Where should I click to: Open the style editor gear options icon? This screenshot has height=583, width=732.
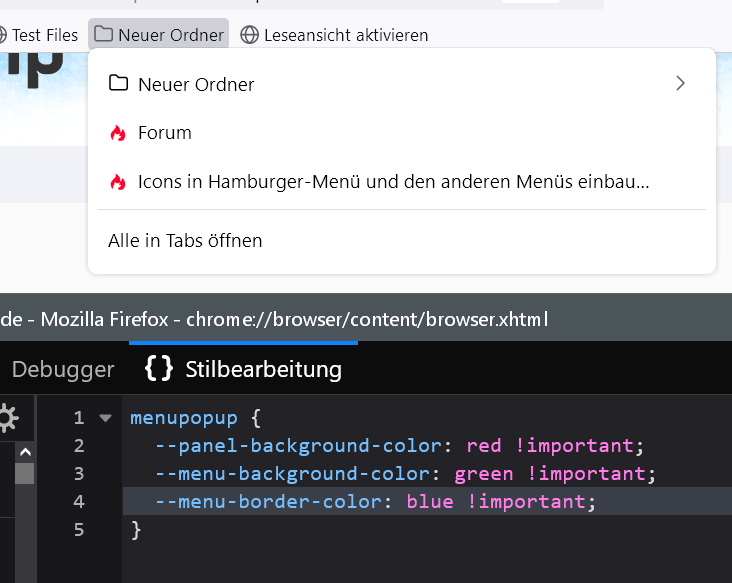[x=8, y=416]
